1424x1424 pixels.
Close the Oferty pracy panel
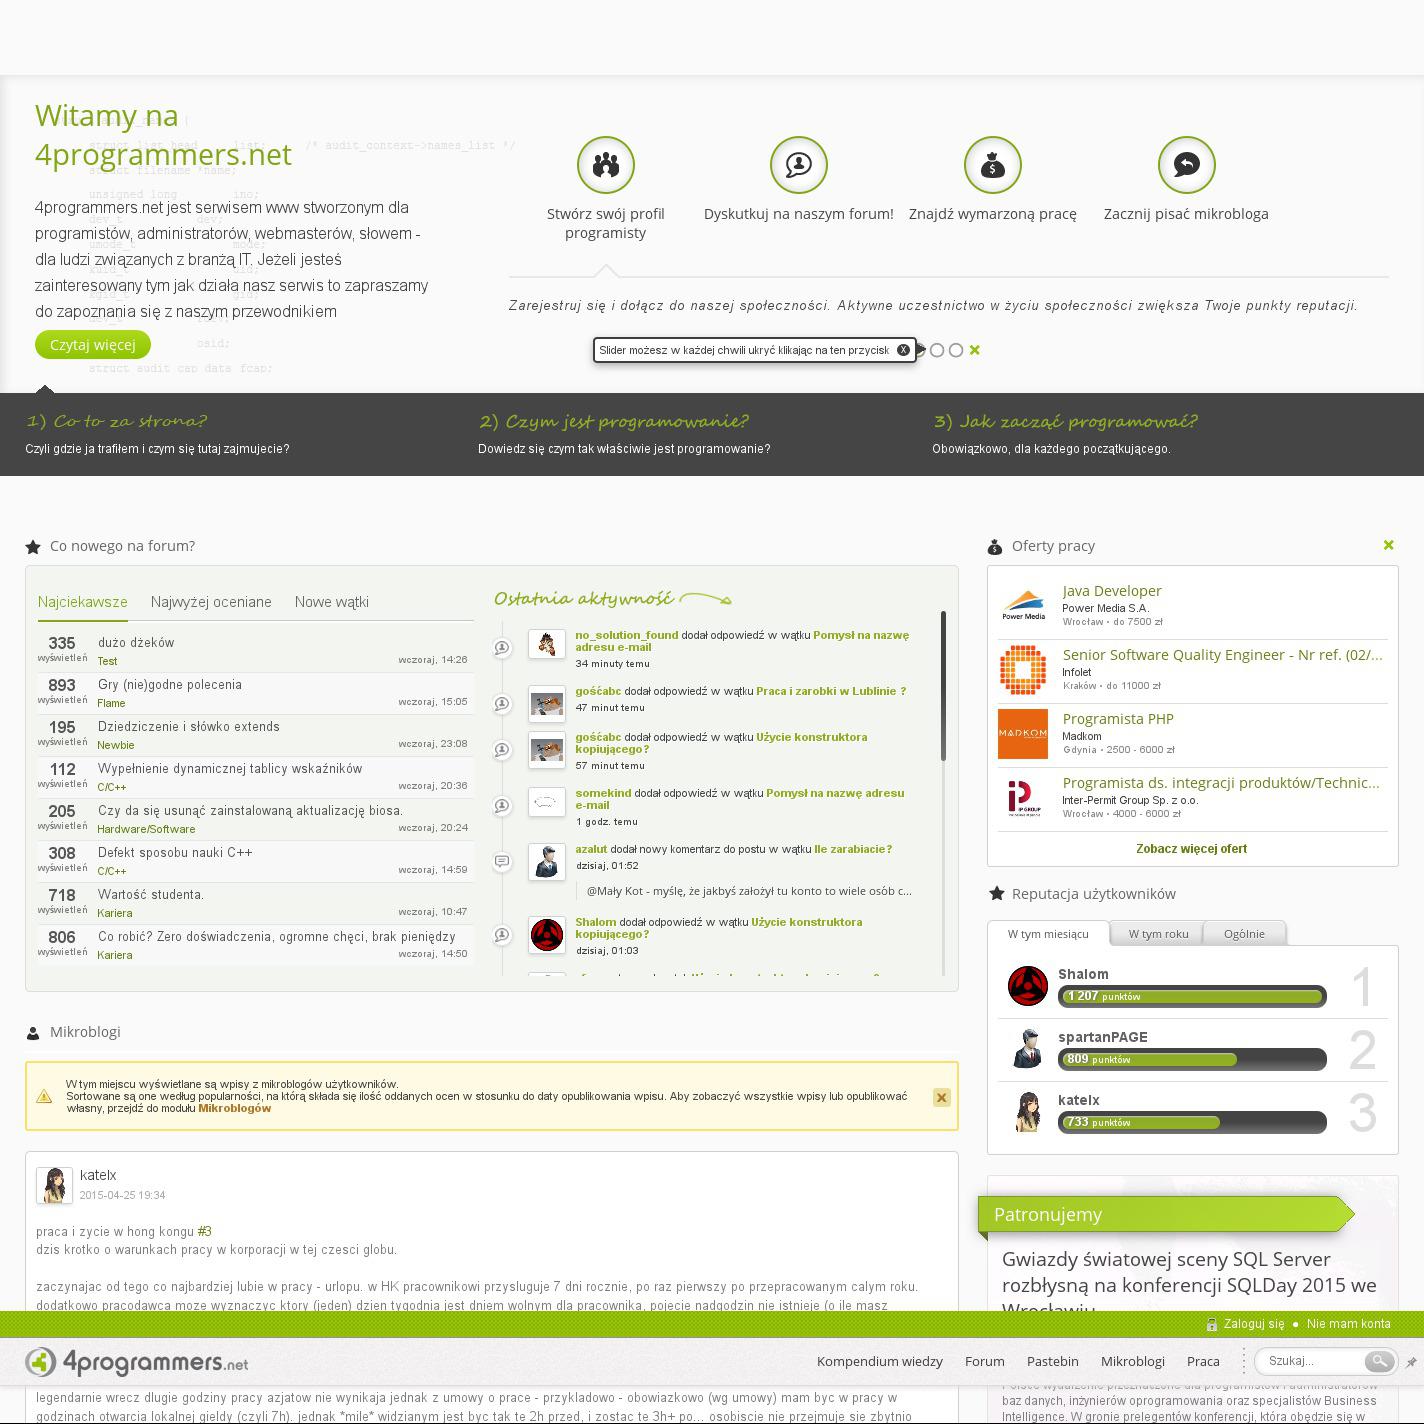point(1388,545)
